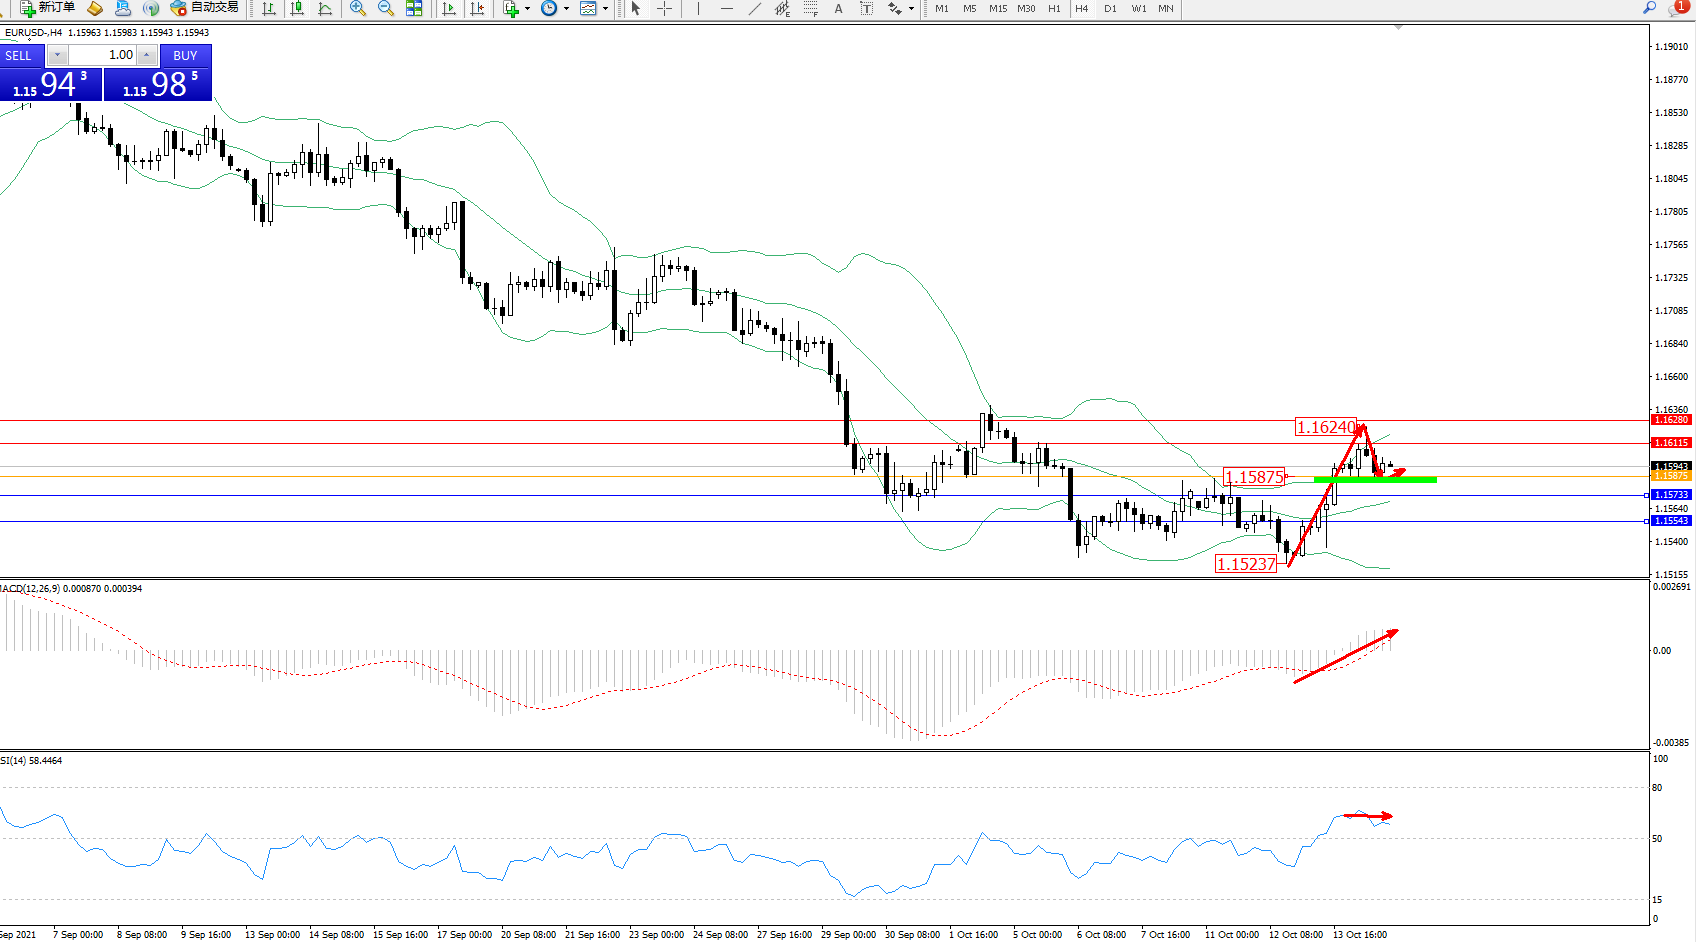Draw a horizontal line with toolbar tool

pos(727,9)
